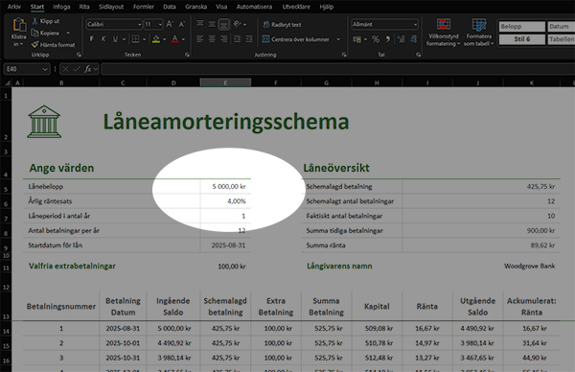Cancel formula entry with X icon

click(65, 69)
